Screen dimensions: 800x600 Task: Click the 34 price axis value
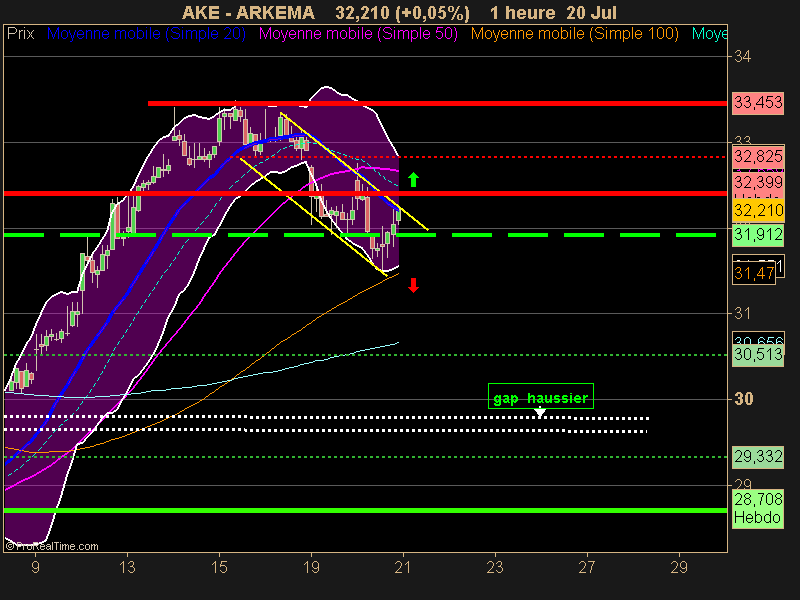(742, 56)
